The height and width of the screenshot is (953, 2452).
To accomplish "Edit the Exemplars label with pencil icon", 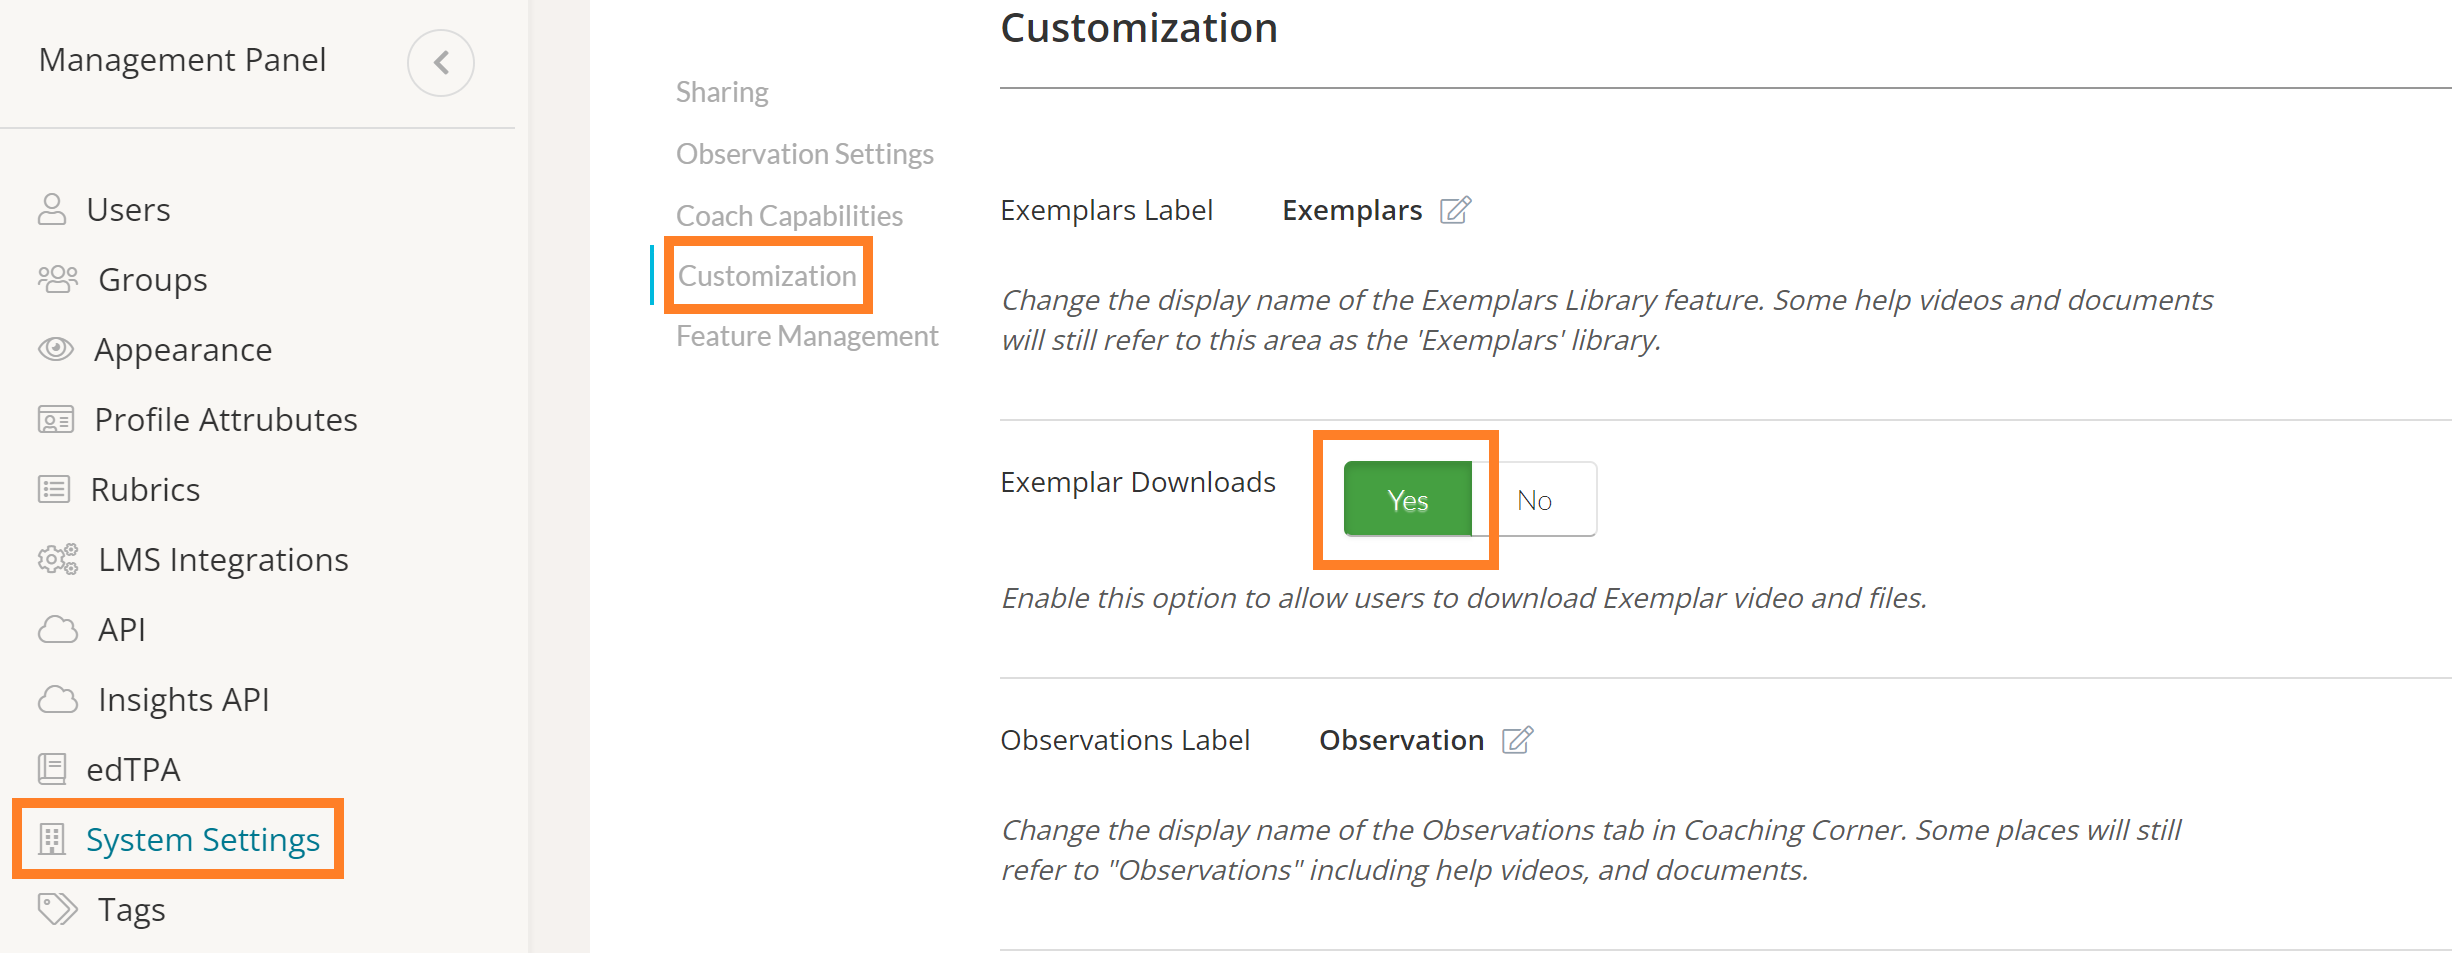I will pos(1455,210).
